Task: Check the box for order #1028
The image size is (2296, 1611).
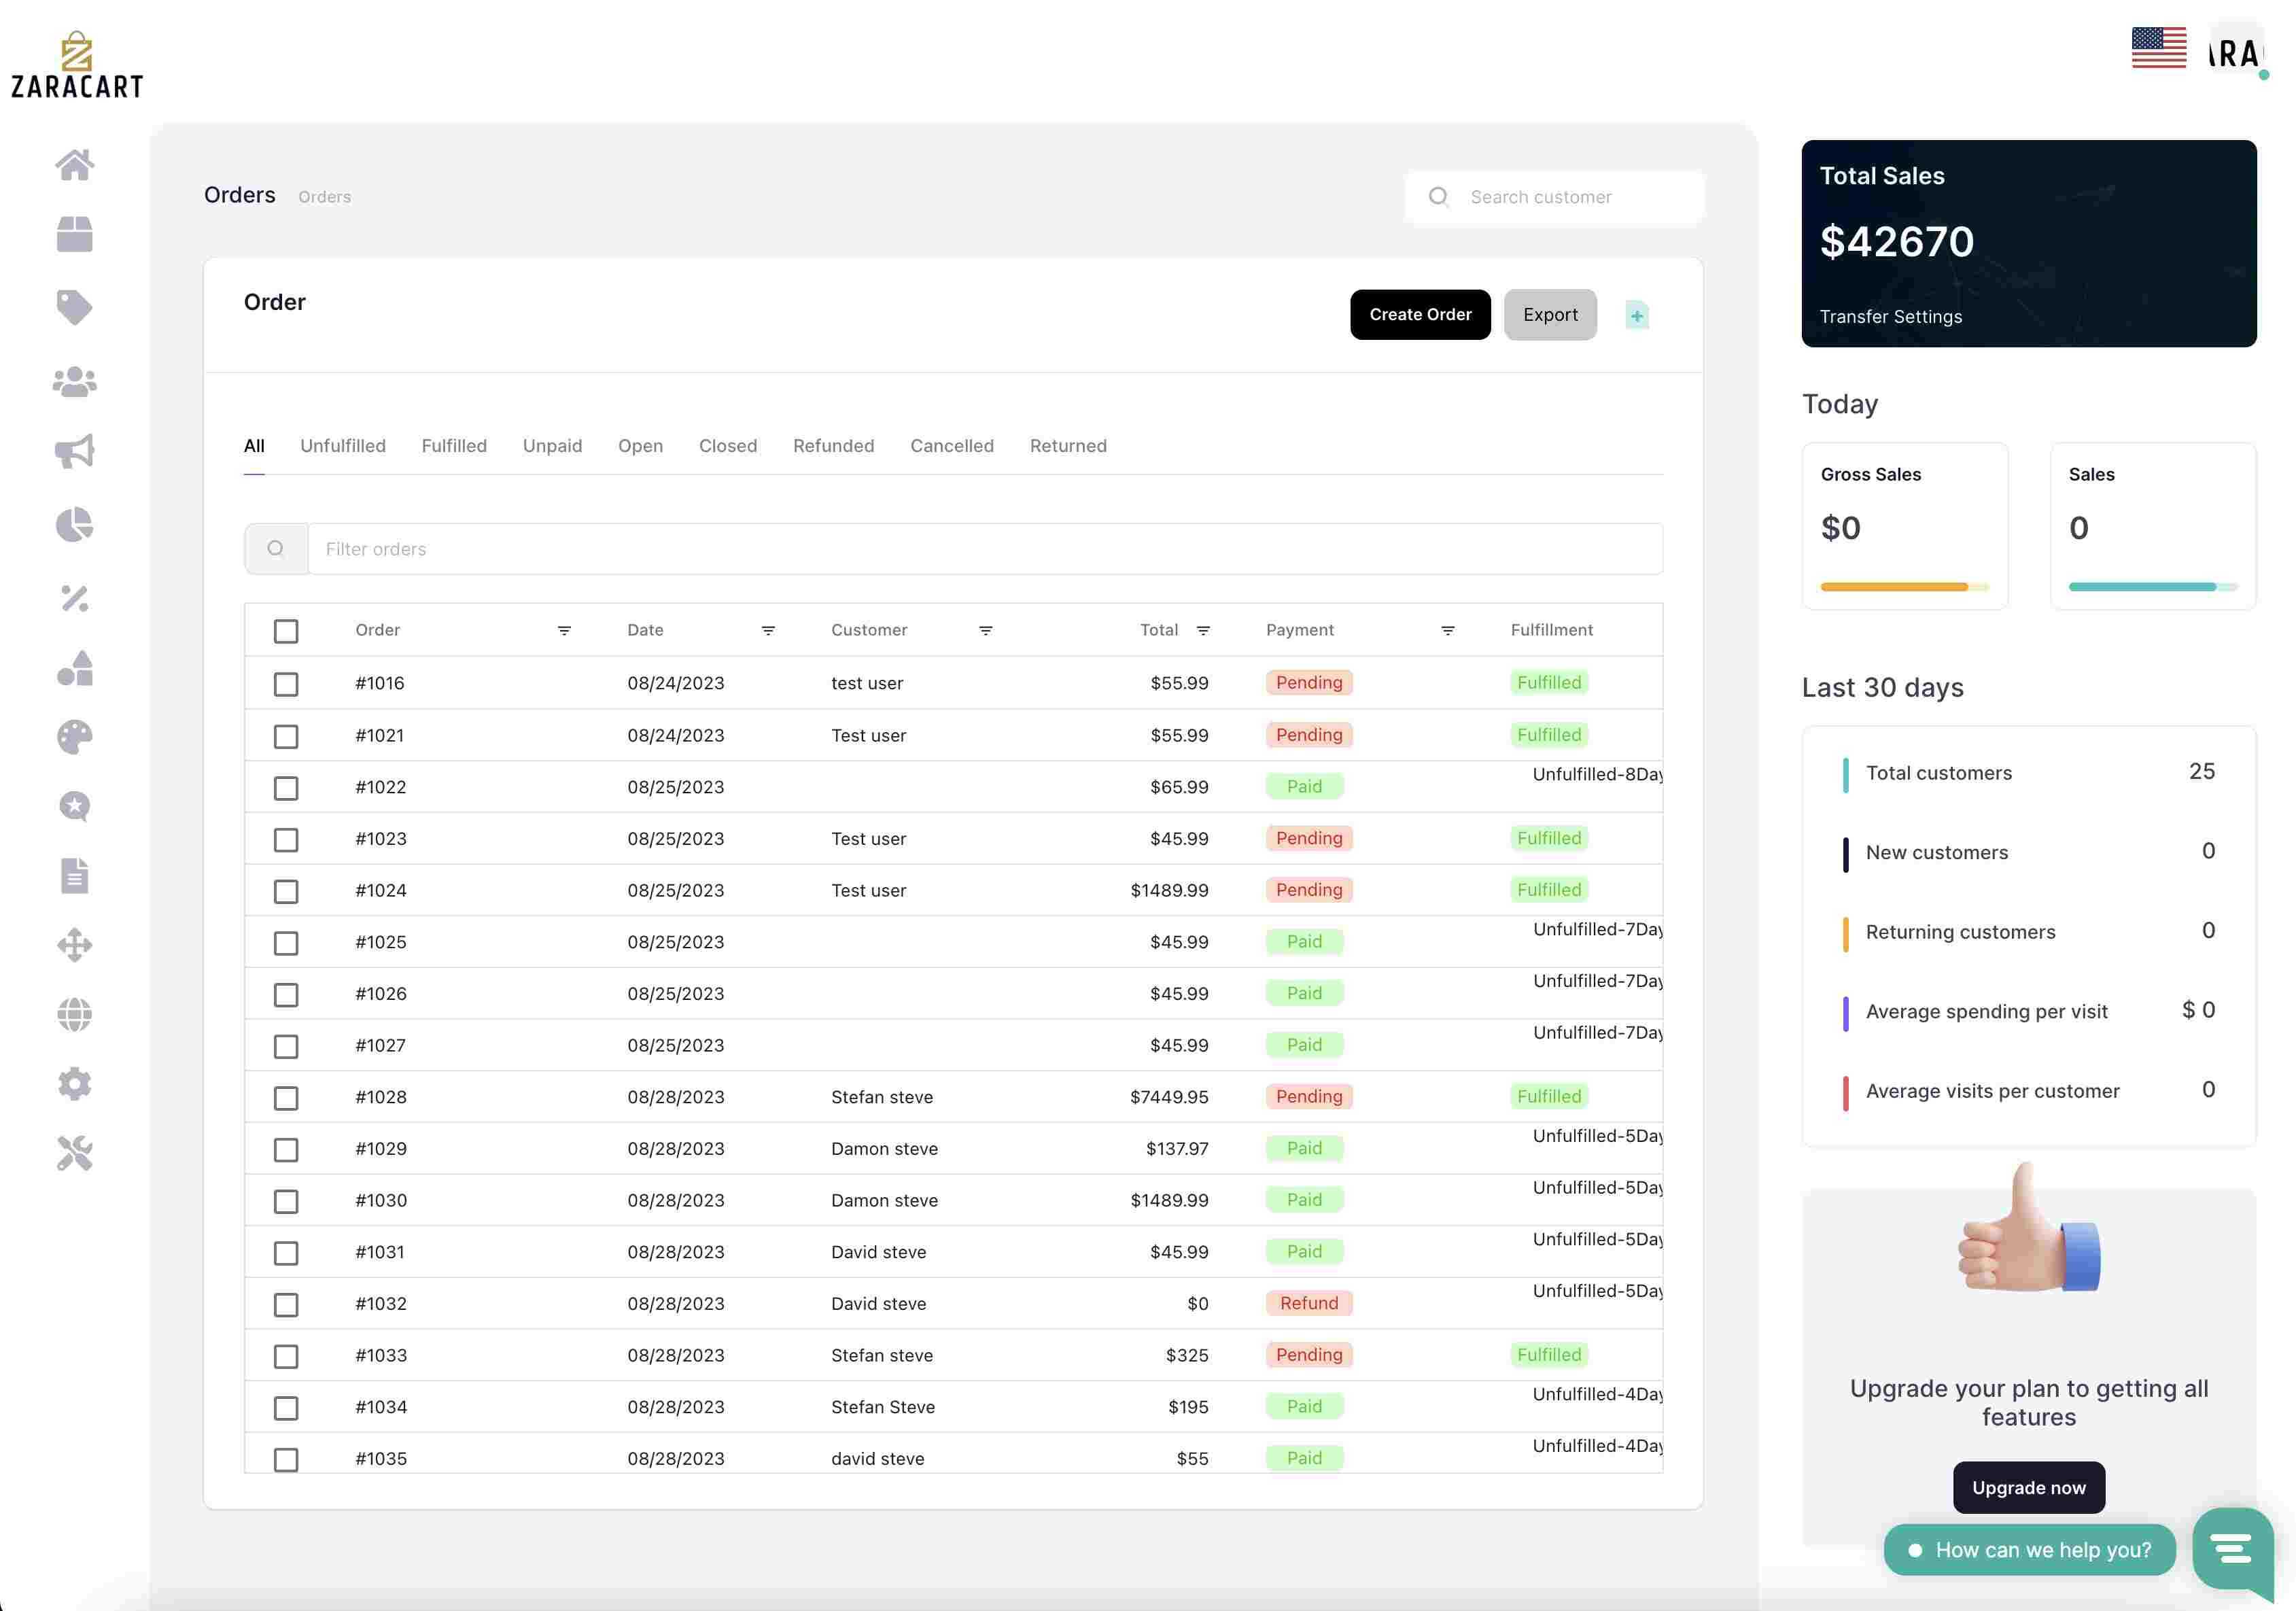Action: pos(286,1098)
